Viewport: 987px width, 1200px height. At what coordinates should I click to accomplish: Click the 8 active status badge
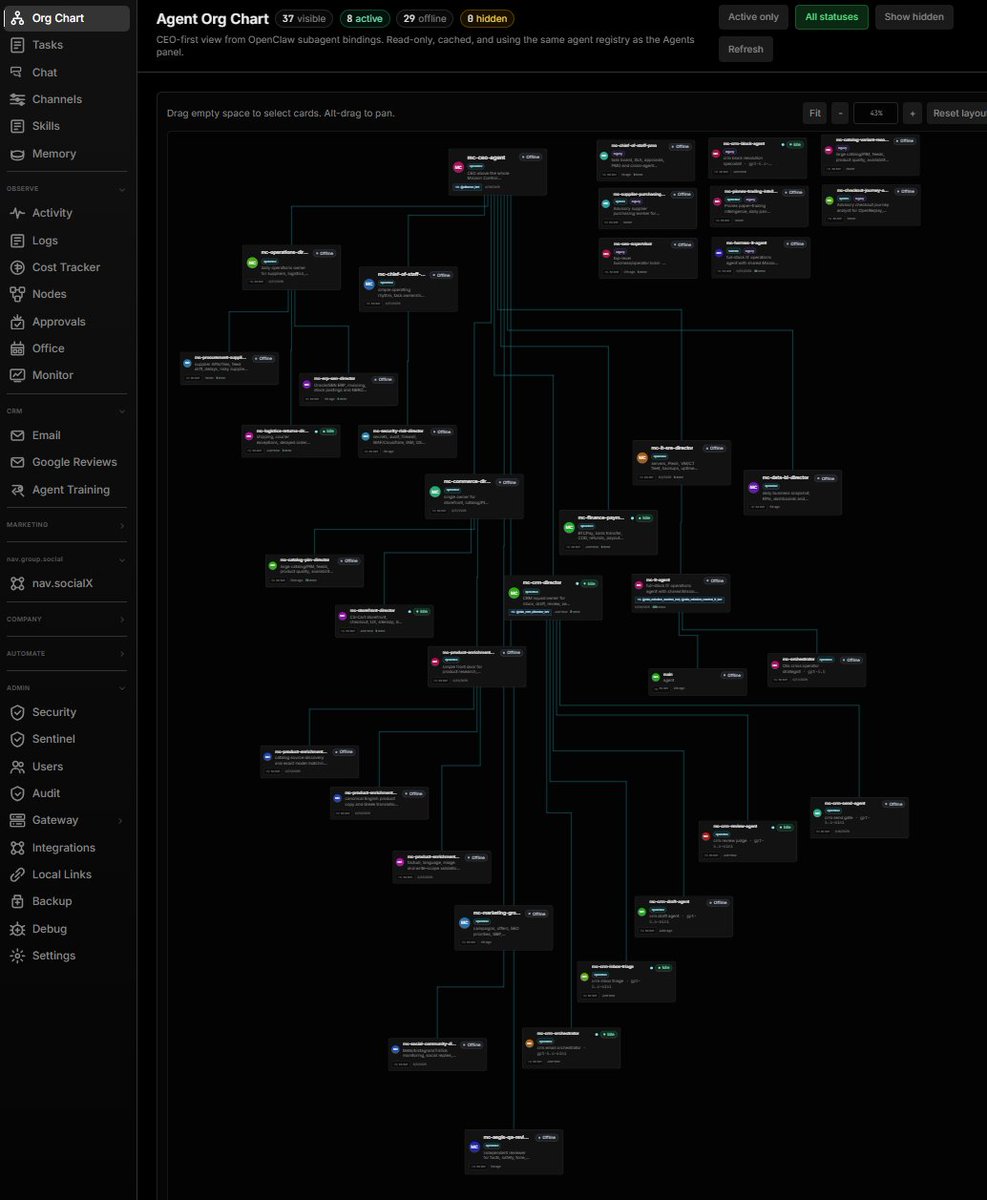[365, 18]
